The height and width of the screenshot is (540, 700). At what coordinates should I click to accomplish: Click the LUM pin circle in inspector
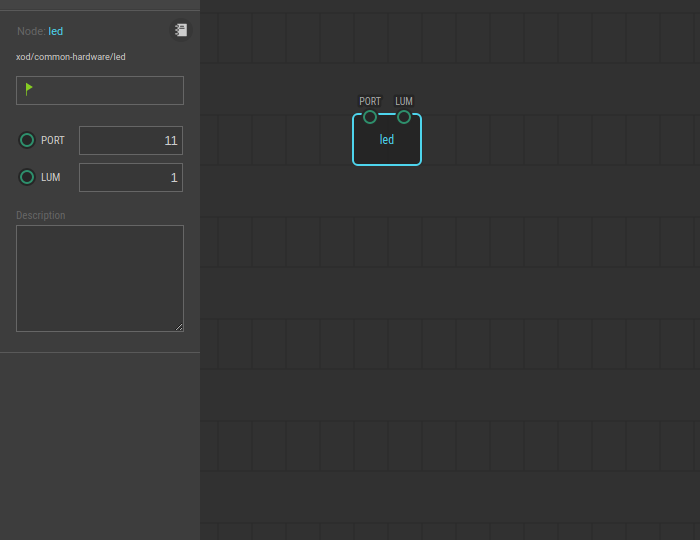click(27, 177)
